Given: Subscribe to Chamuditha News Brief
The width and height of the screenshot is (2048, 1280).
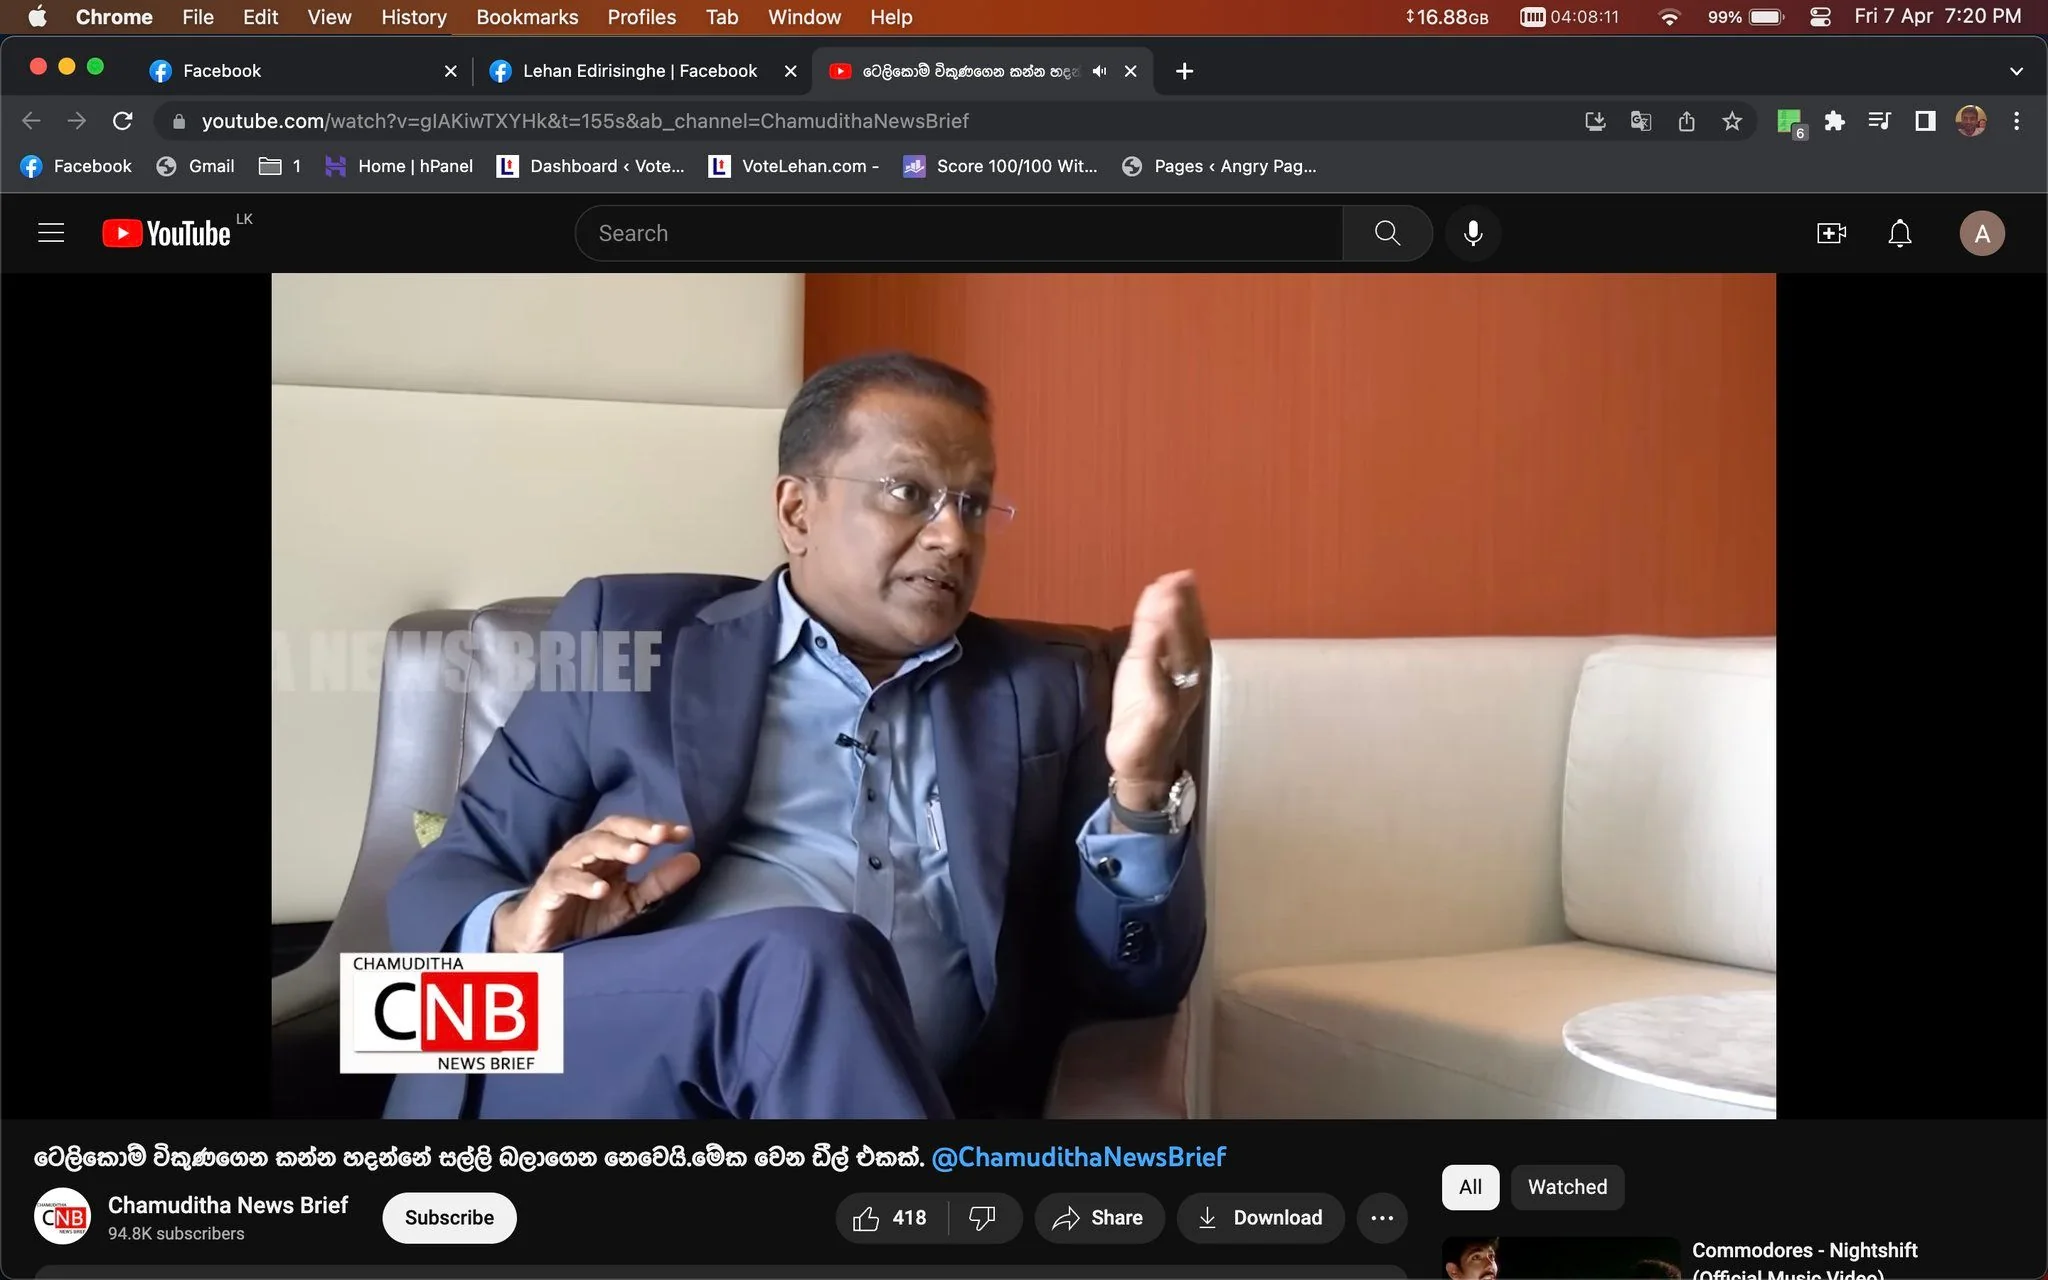Looking at the screenshot, I should point(449,1218).
